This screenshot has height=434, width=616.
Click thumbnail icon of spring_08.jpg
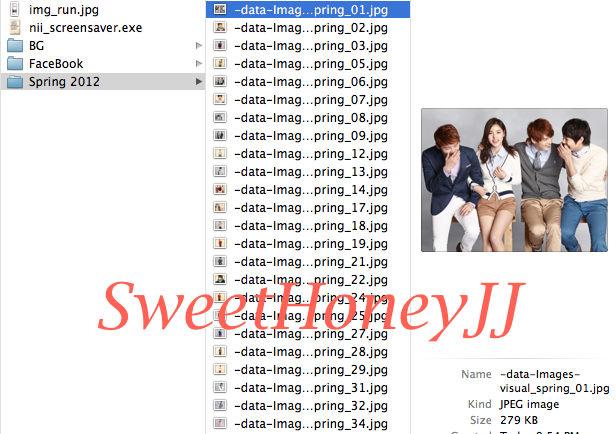tap(220, 117)
